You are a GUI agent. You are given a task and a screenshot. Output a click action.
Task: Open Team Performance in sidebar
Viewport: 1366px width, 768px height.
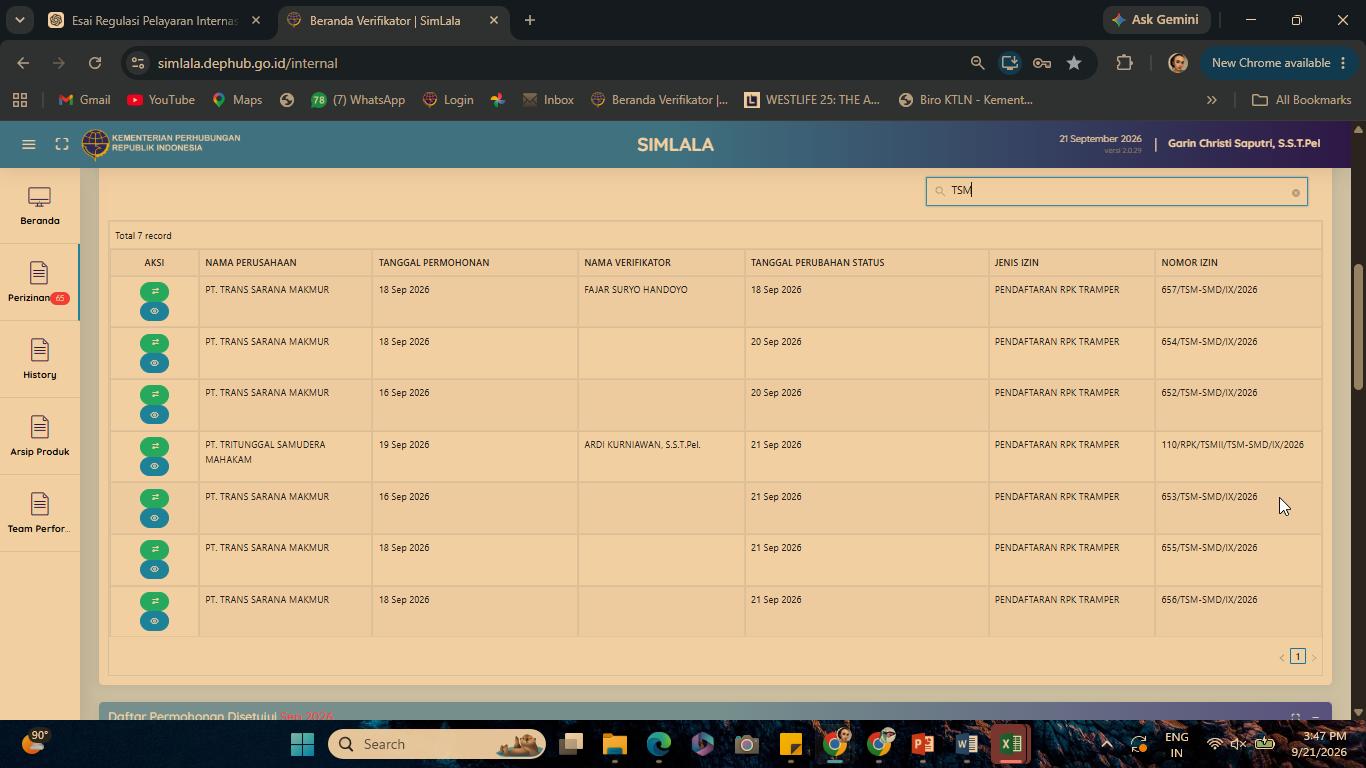tap(40, 514)
